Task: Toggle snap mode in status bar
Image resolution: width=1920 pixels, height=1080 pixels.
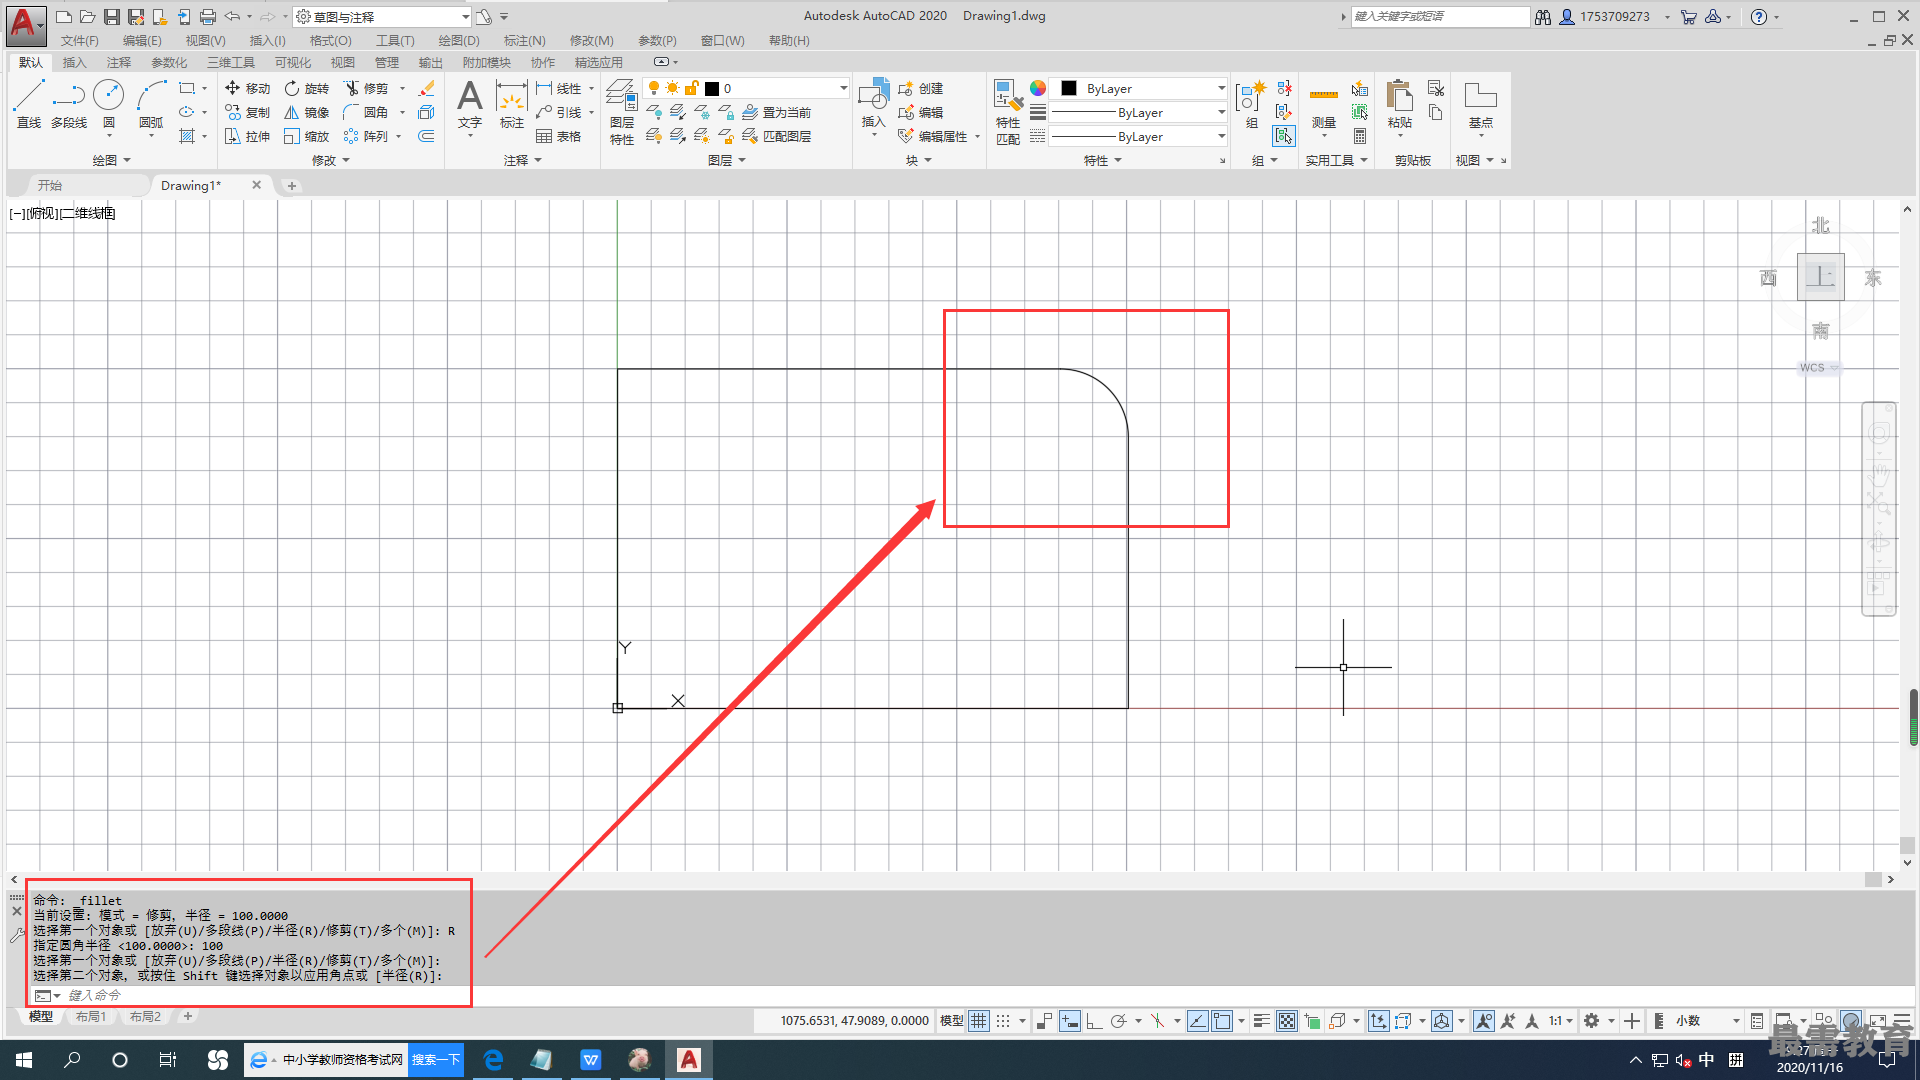Action: (1003, 1021)
